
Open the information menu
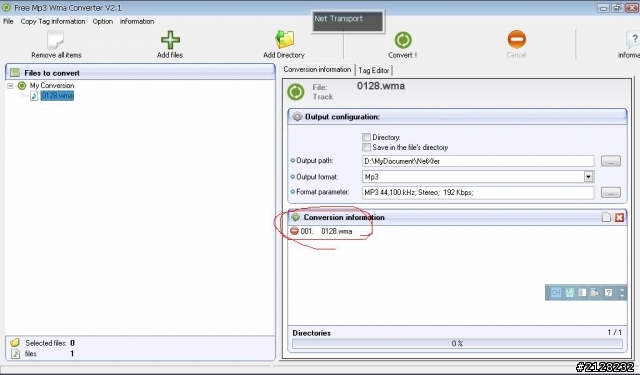pyautogui.click(x=137, y=21)
